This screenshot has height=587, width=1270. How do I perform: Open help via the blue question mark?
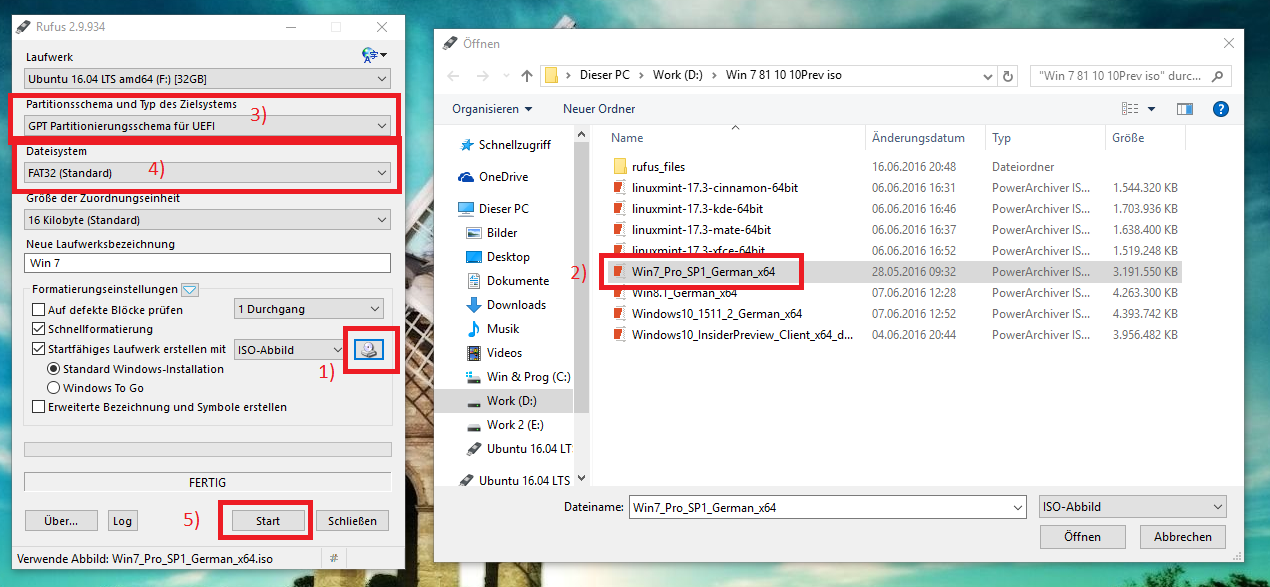[x=1220, y=109]
